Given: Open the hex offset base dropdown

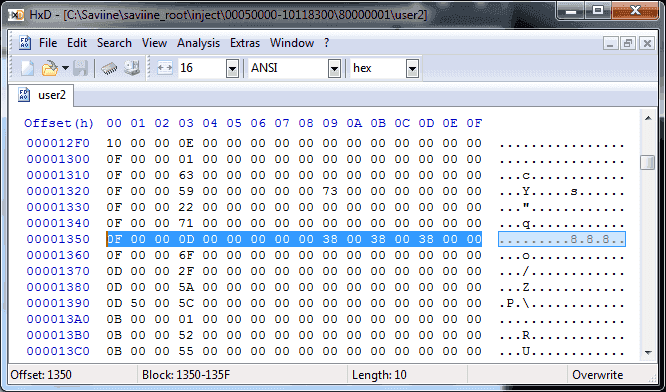Looking at the screenshot, I should [412, 68].
